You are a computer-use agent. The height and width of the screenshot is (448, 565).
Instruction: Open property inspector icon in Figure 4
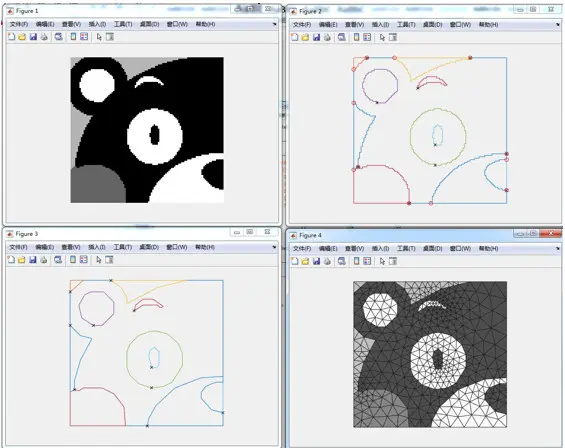(x=393, y=261)
